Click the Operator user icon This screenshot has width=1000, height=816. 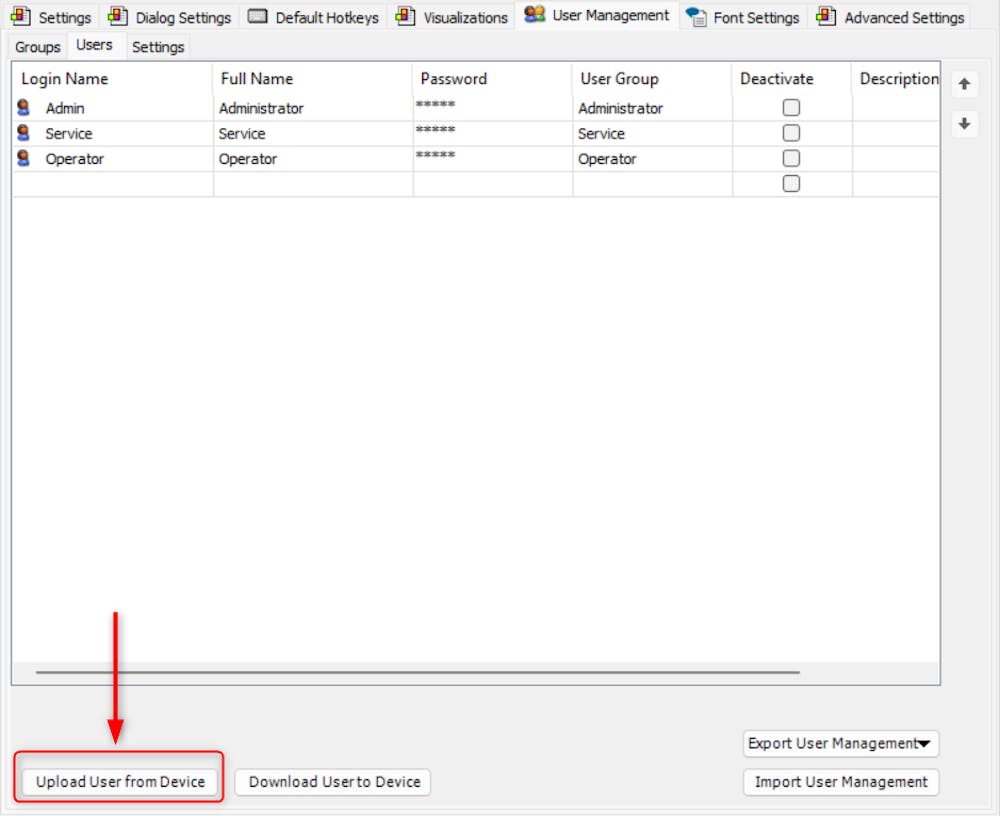22,158
